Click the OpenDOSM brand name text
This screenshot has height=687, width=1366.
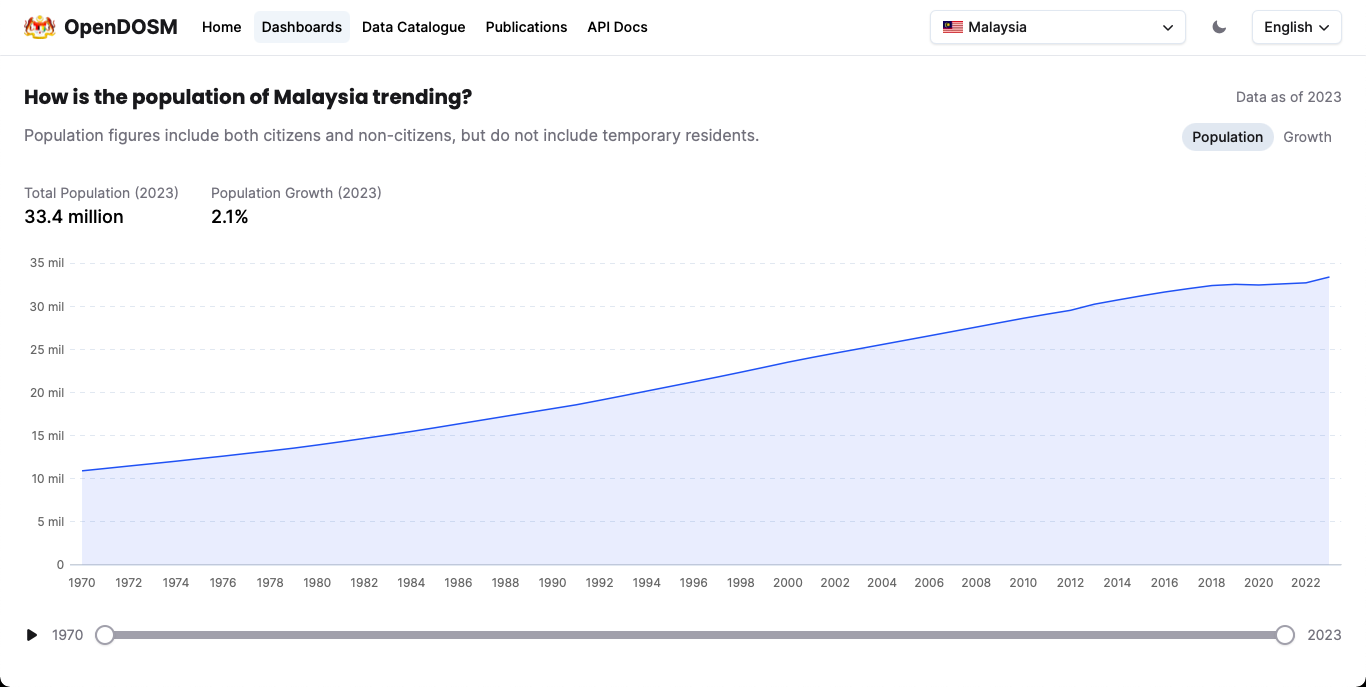coord(120,27)
